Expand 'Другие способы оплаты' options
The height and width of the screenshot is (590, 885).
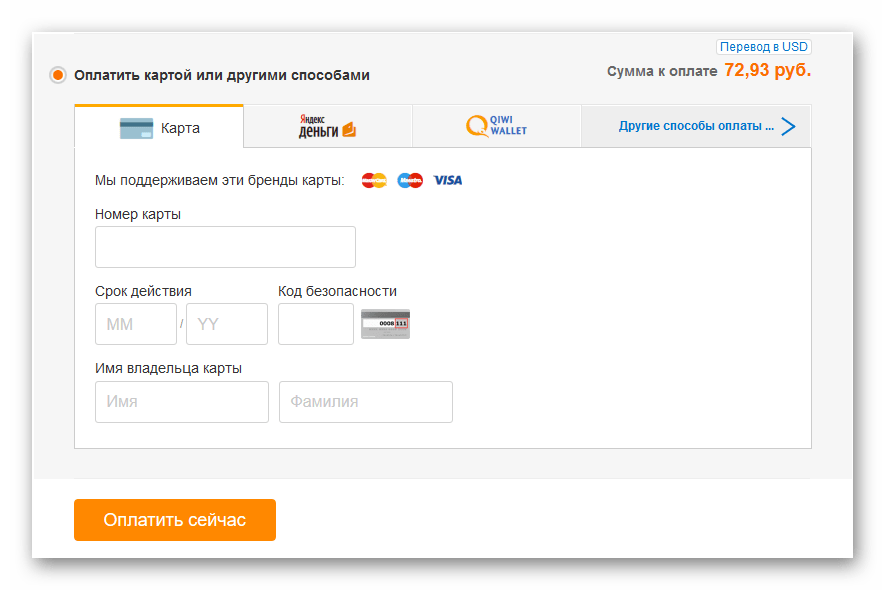pos(697,126)
